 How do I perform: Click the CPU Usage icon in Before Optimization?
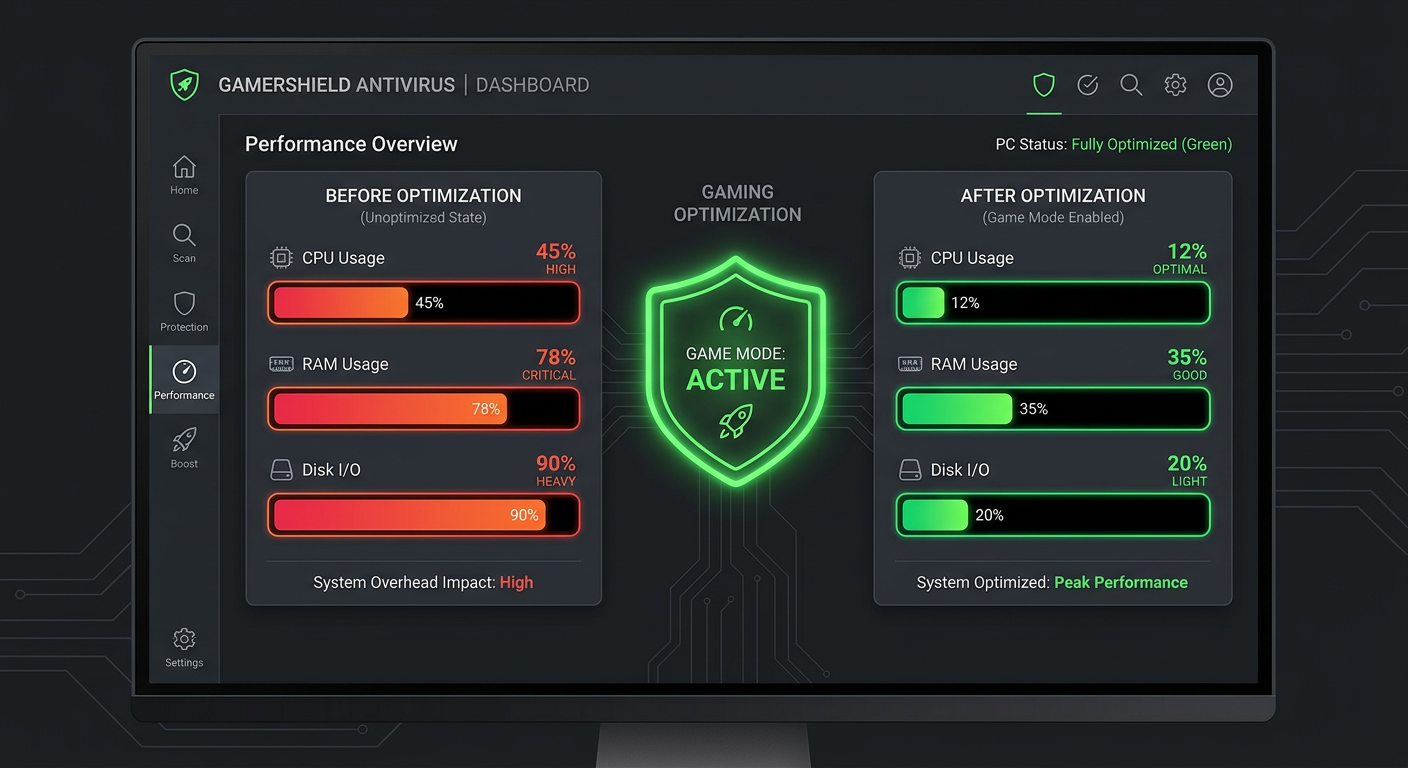point(280,258)
